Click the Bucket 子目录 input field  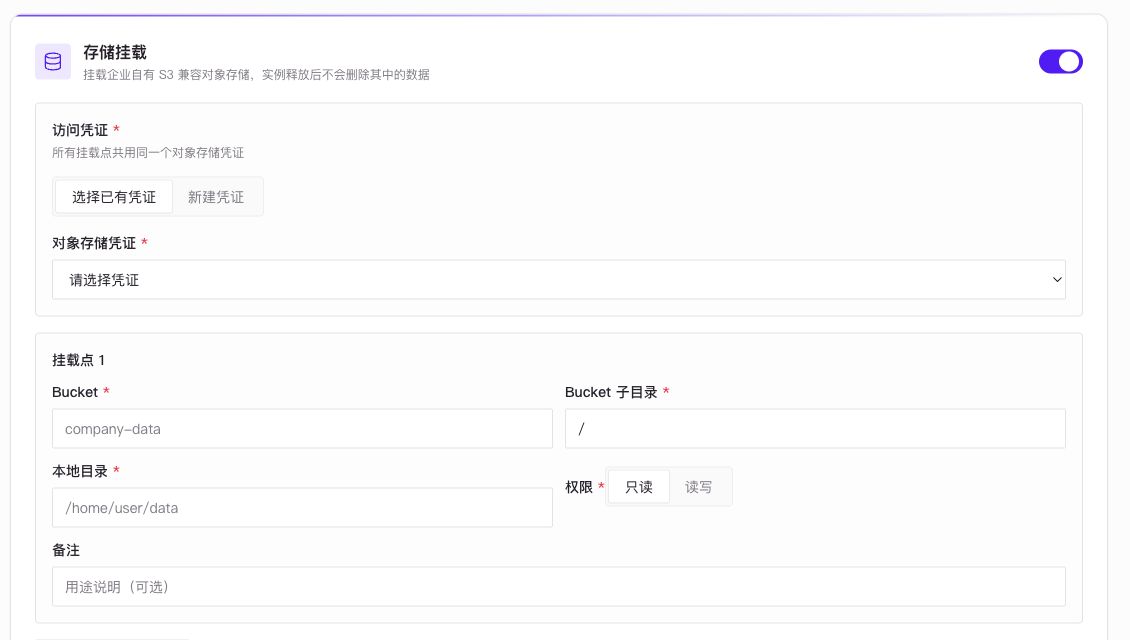point(815,429)
